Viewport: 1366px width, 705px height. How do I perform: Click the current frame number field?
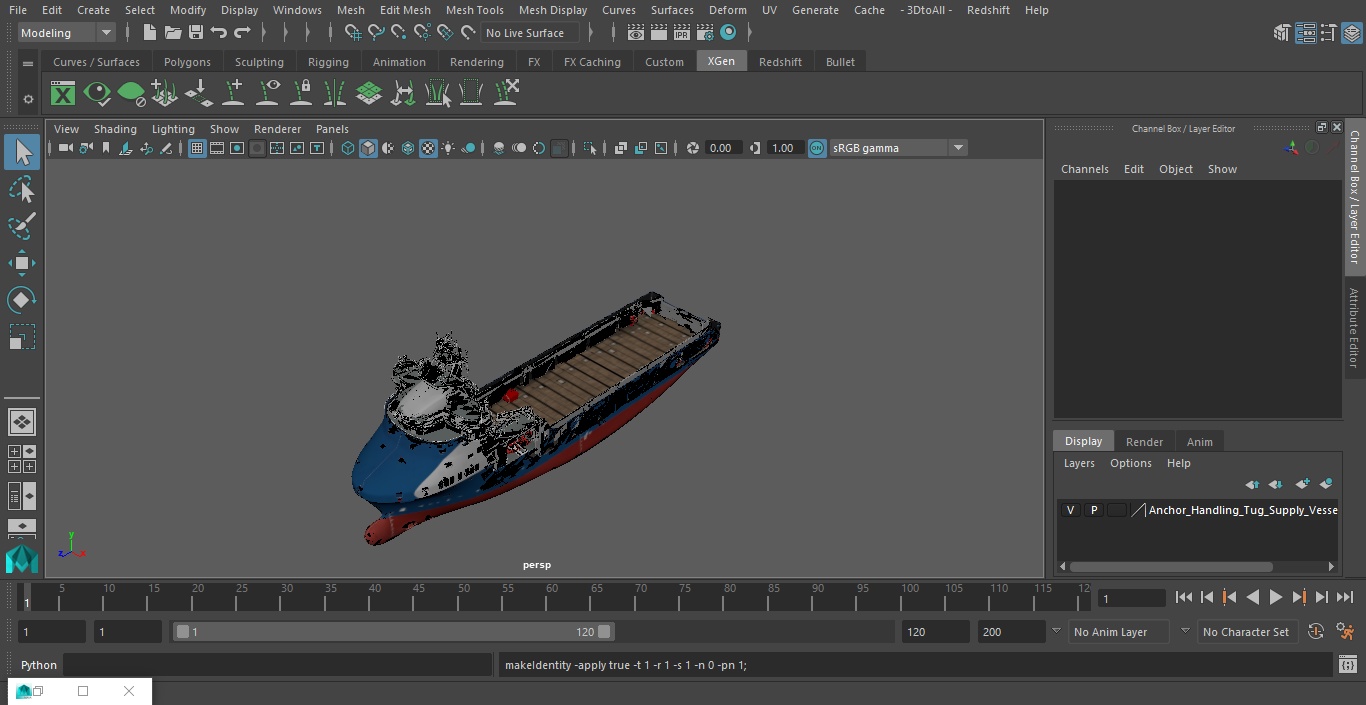(1131, 598)
